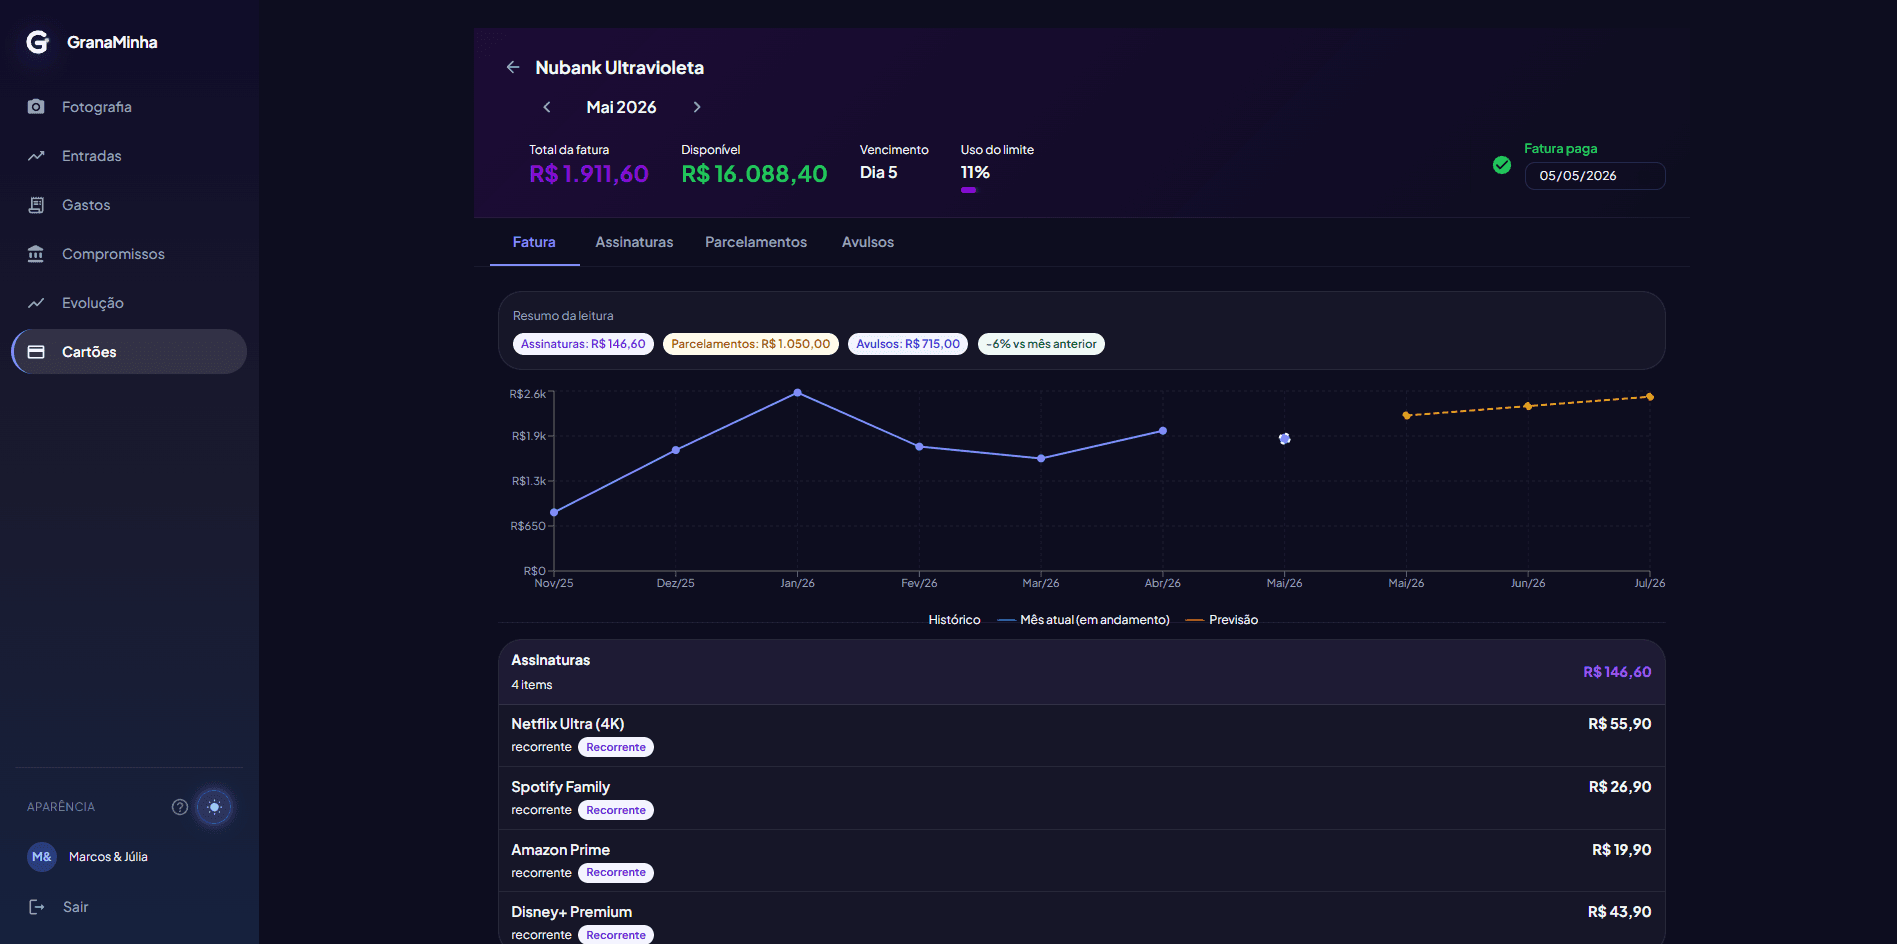The image size is (1897, 944).
Task: Click the Assinaturas total R$ 146,60
Action: click(x=1617, y=672)
